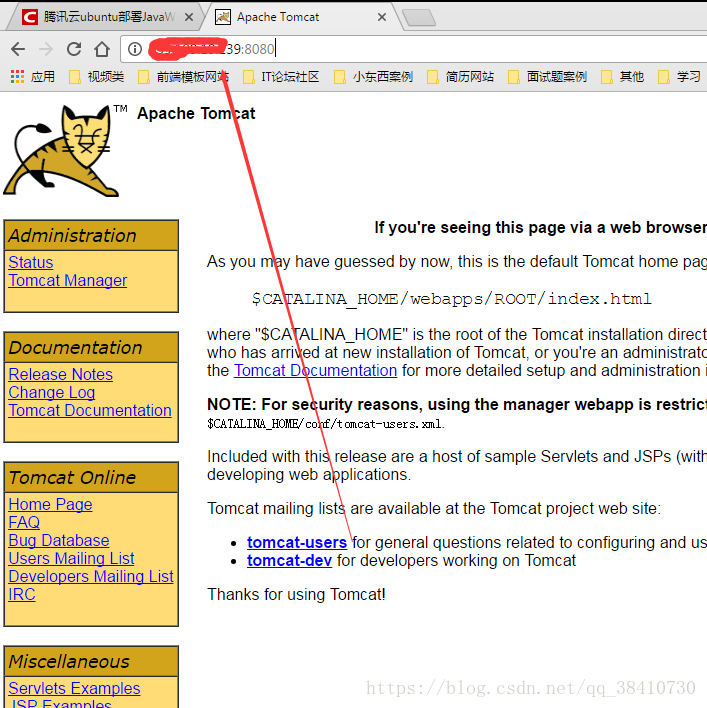Open the 其他 bookmark folder

623,77
